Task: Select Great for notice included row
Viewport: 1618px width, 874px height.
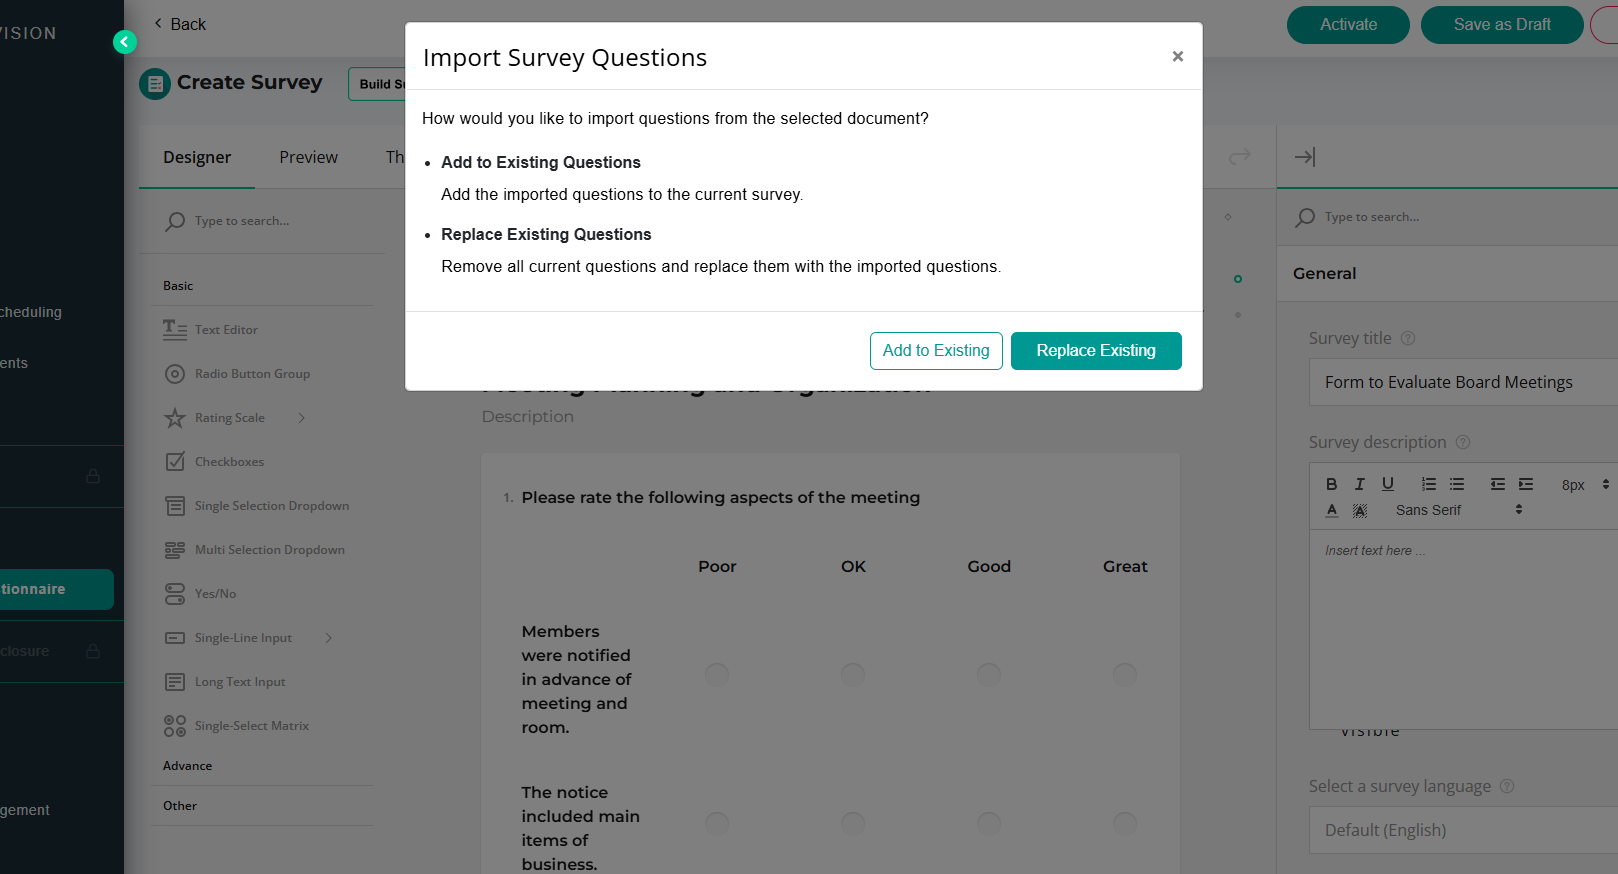Action: (x=1125, y=824)
